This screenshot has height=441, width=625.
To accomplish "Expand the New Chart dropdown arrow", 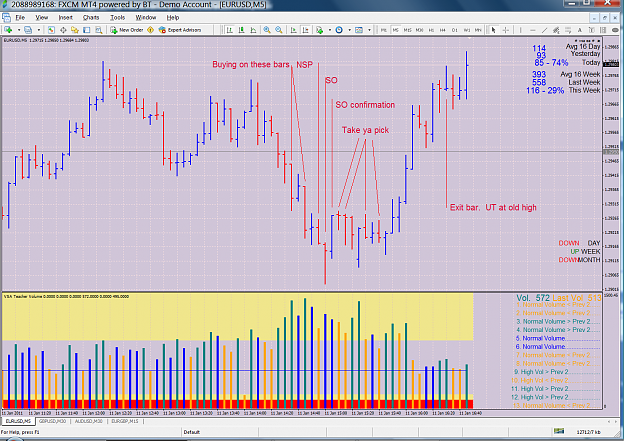I will click(x=19, y=30).
